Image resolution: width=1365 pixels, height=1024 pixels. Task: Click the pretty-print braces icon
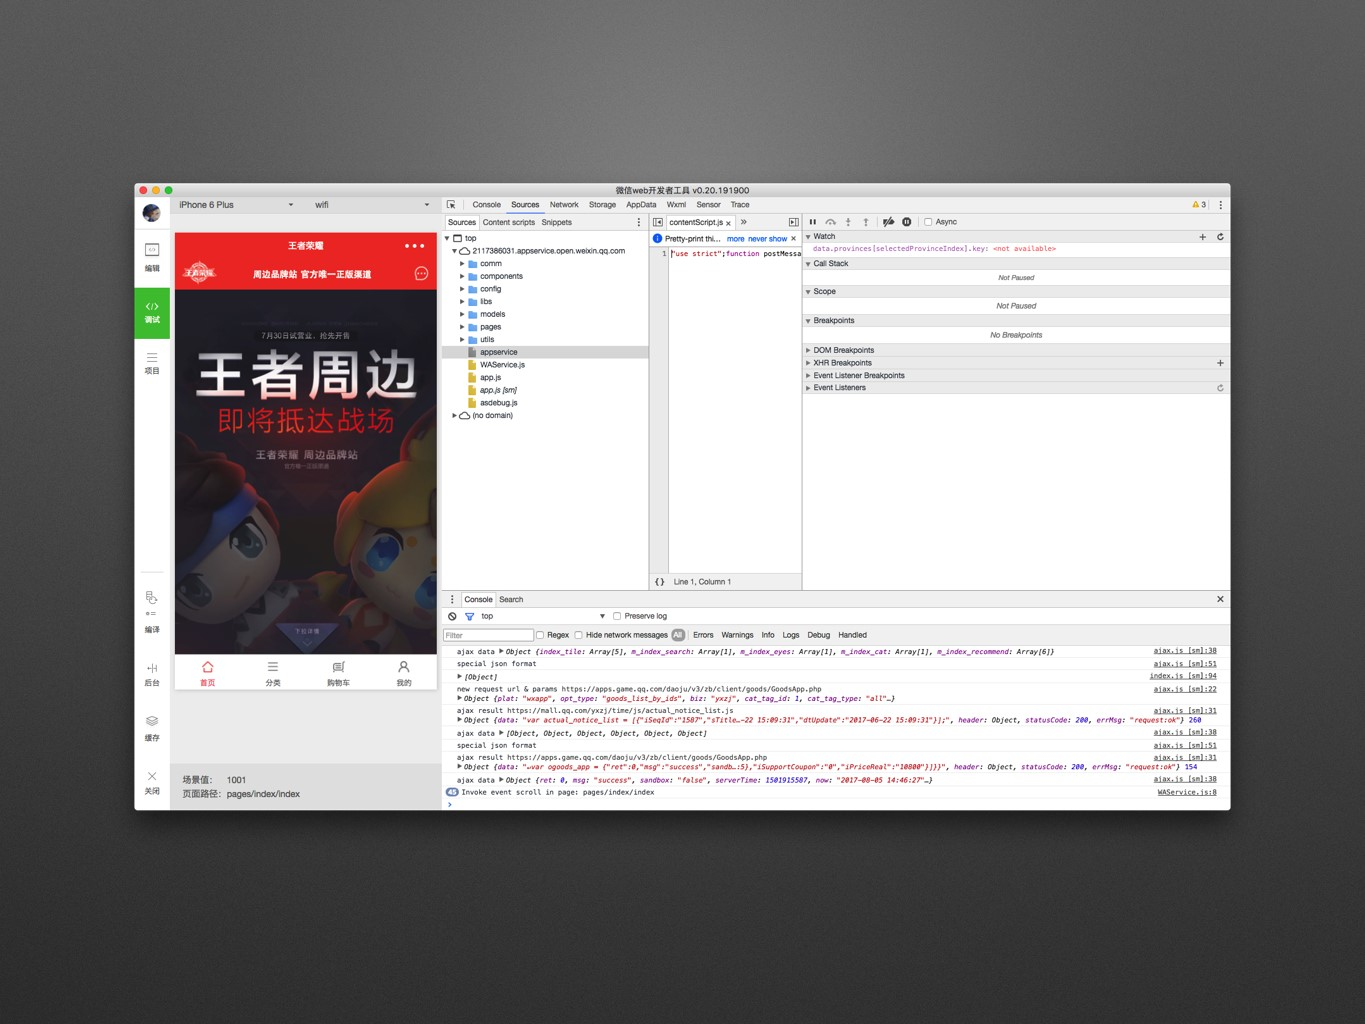(x=659, y=581)
